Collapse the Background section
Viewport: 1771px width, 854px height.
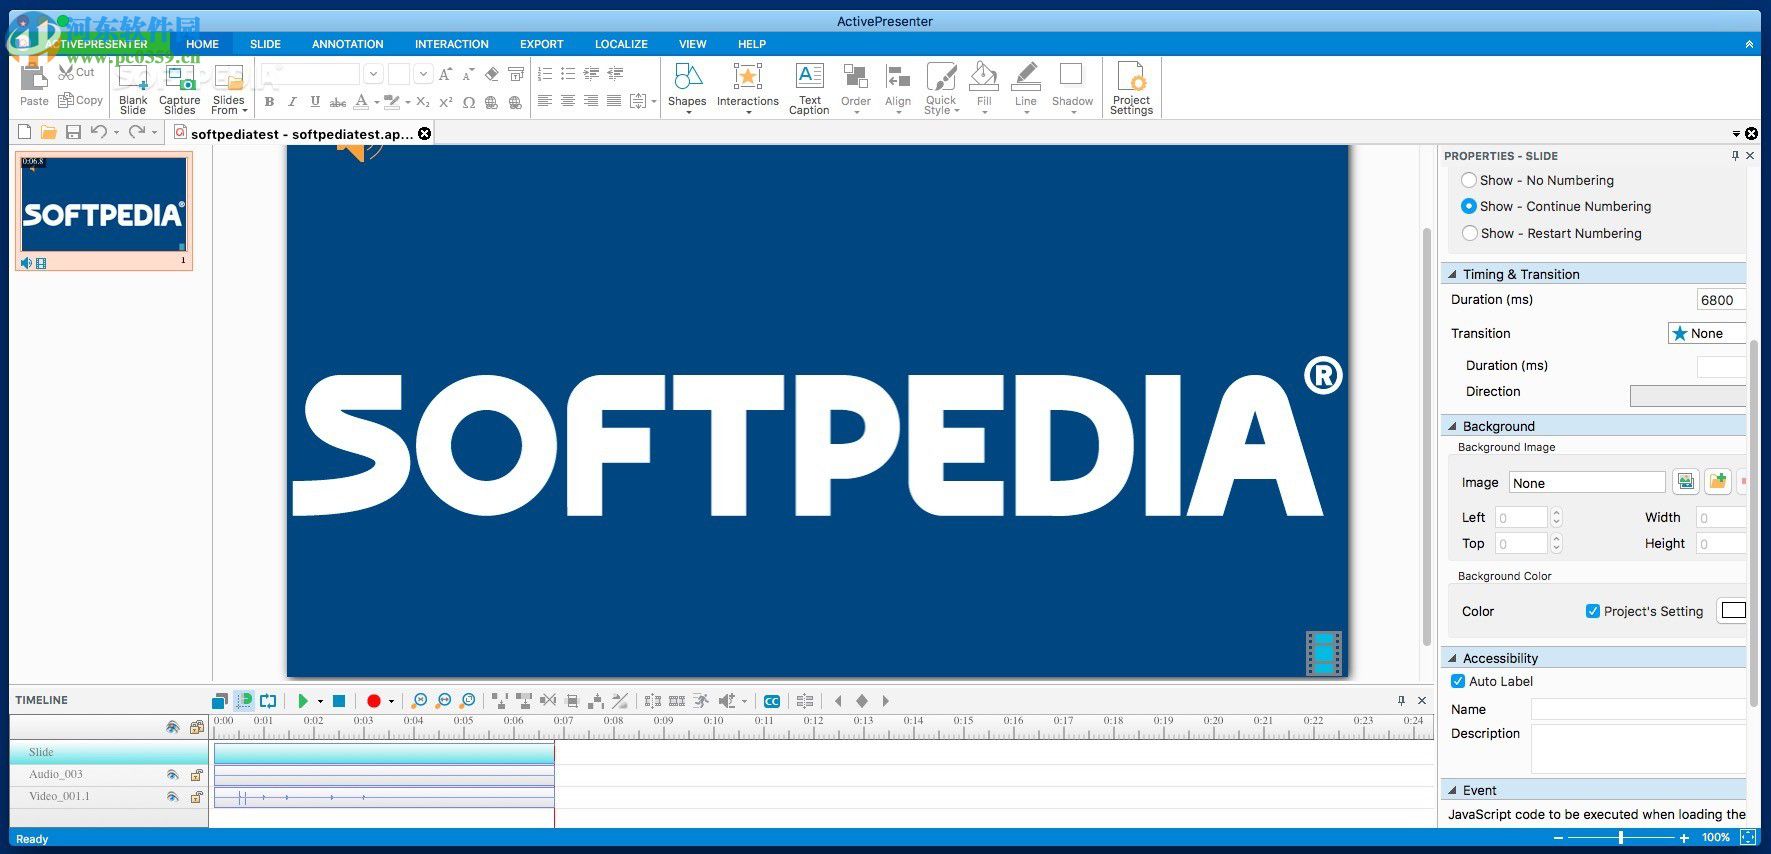coord(1452,426)
